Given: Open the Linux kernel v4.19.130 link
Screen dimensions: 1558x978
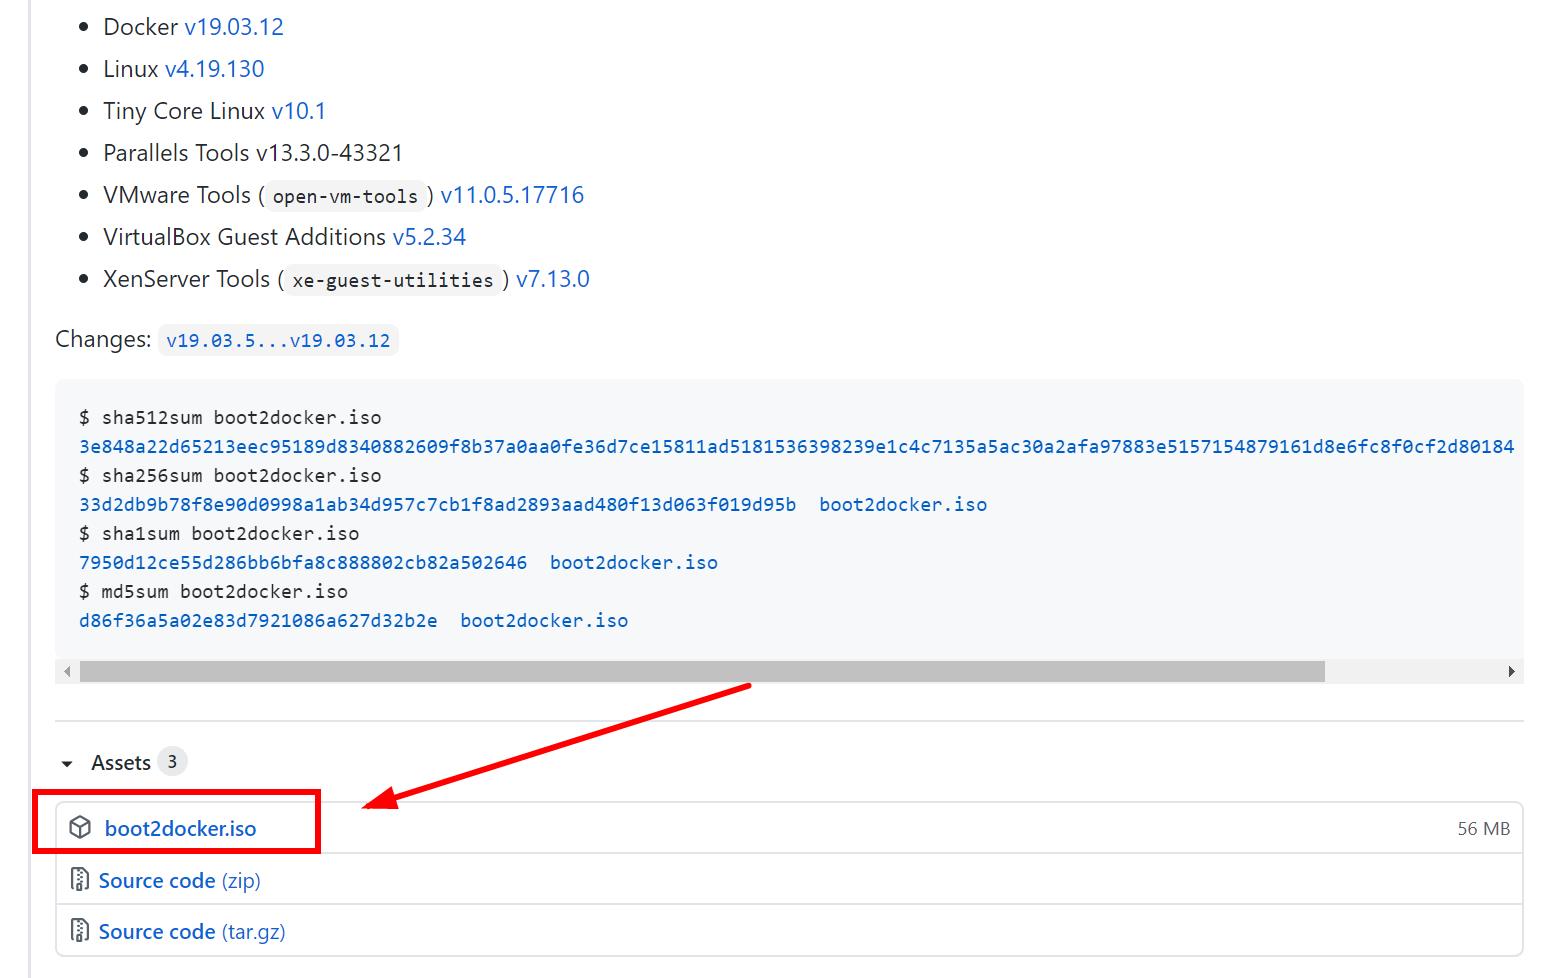Looking at the screenshot, I should point(214,69).
